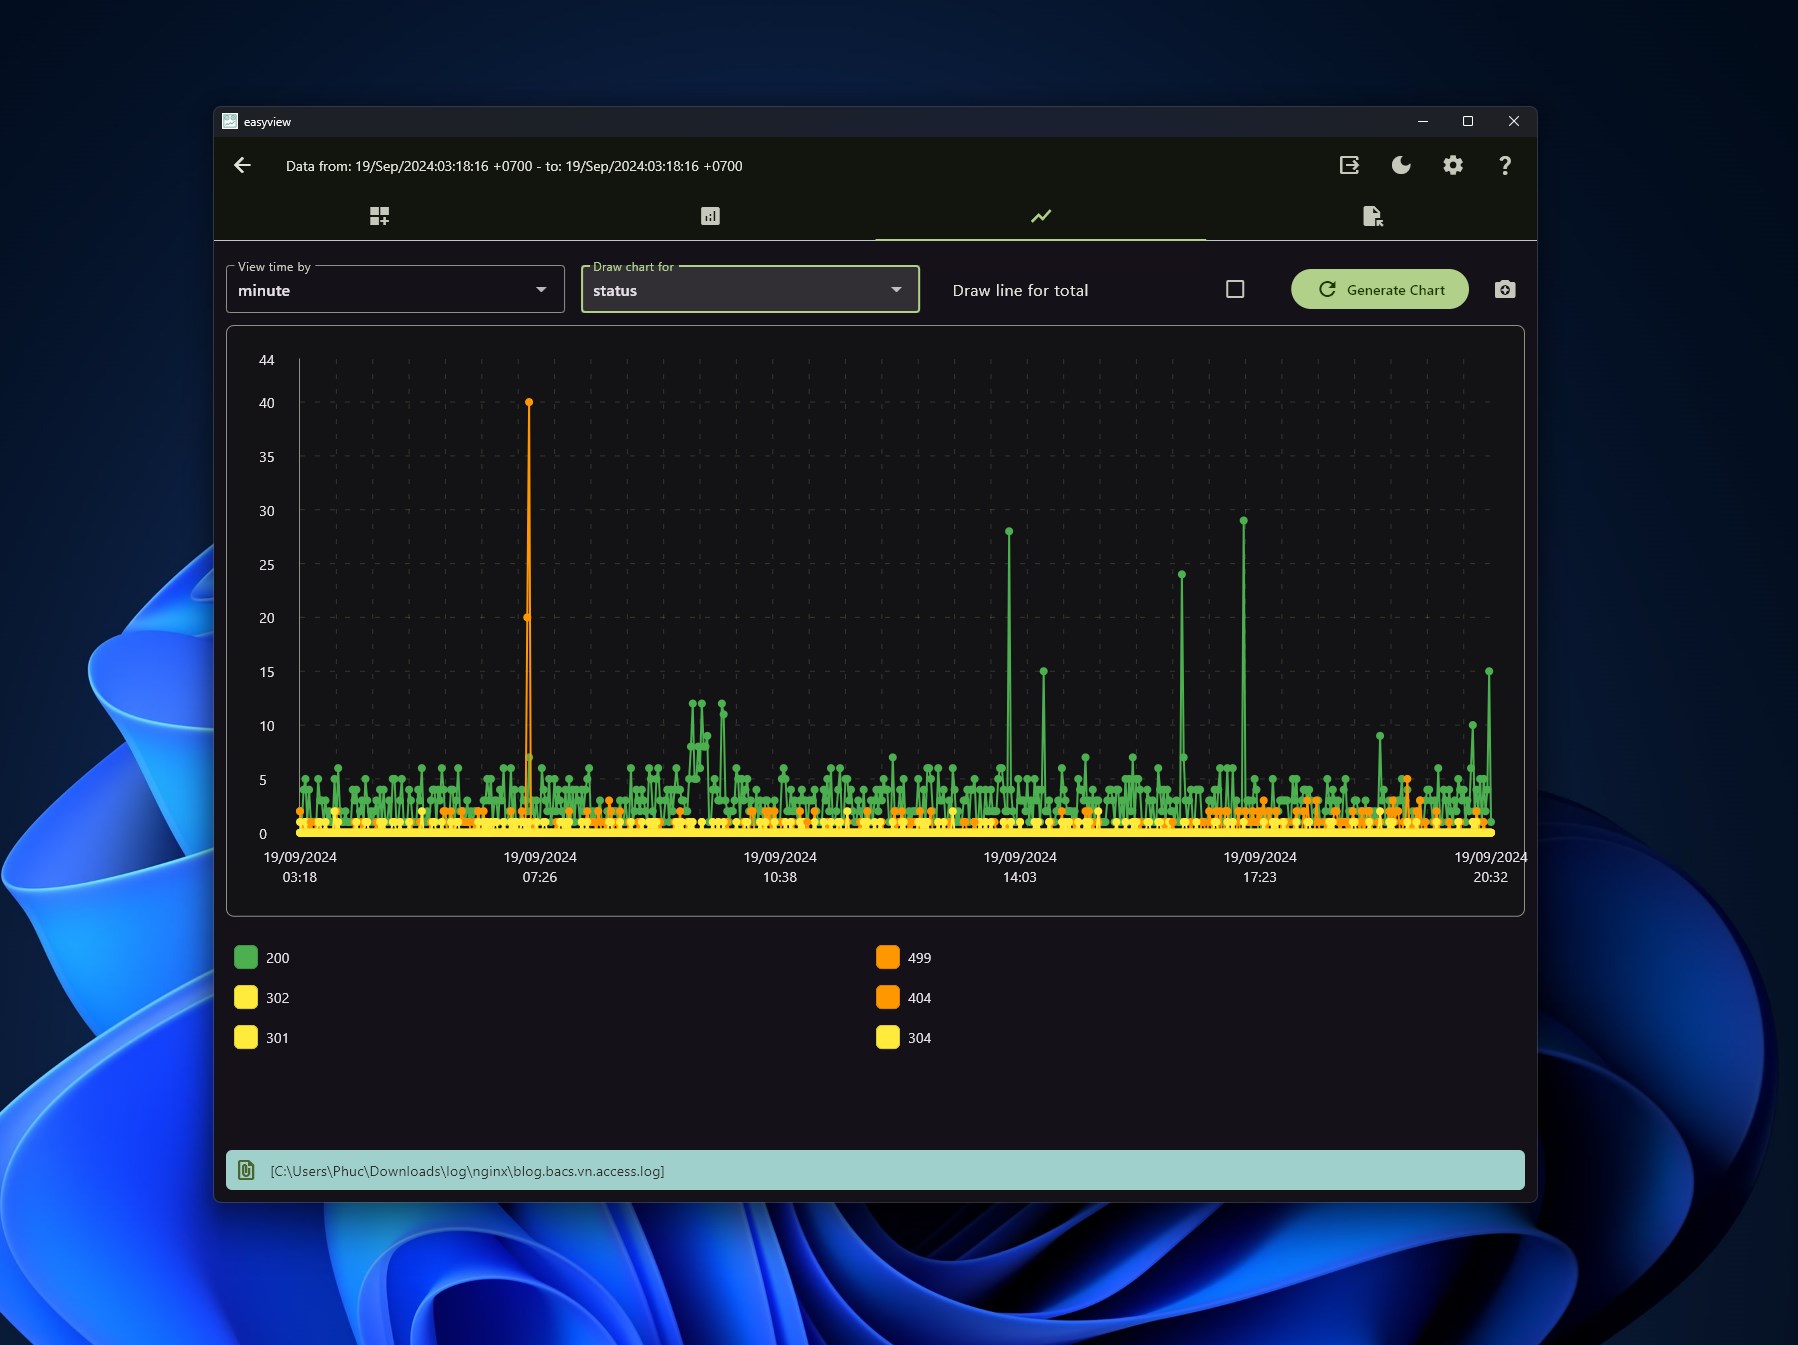Click the log file path bar
1798x1345 pixels.
click(x=875, y=1170)
